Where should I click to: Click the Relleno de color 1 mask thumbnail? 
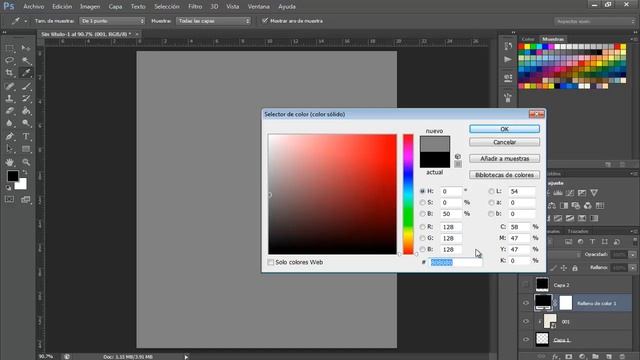pyautogui.click(x=566, y=303)
